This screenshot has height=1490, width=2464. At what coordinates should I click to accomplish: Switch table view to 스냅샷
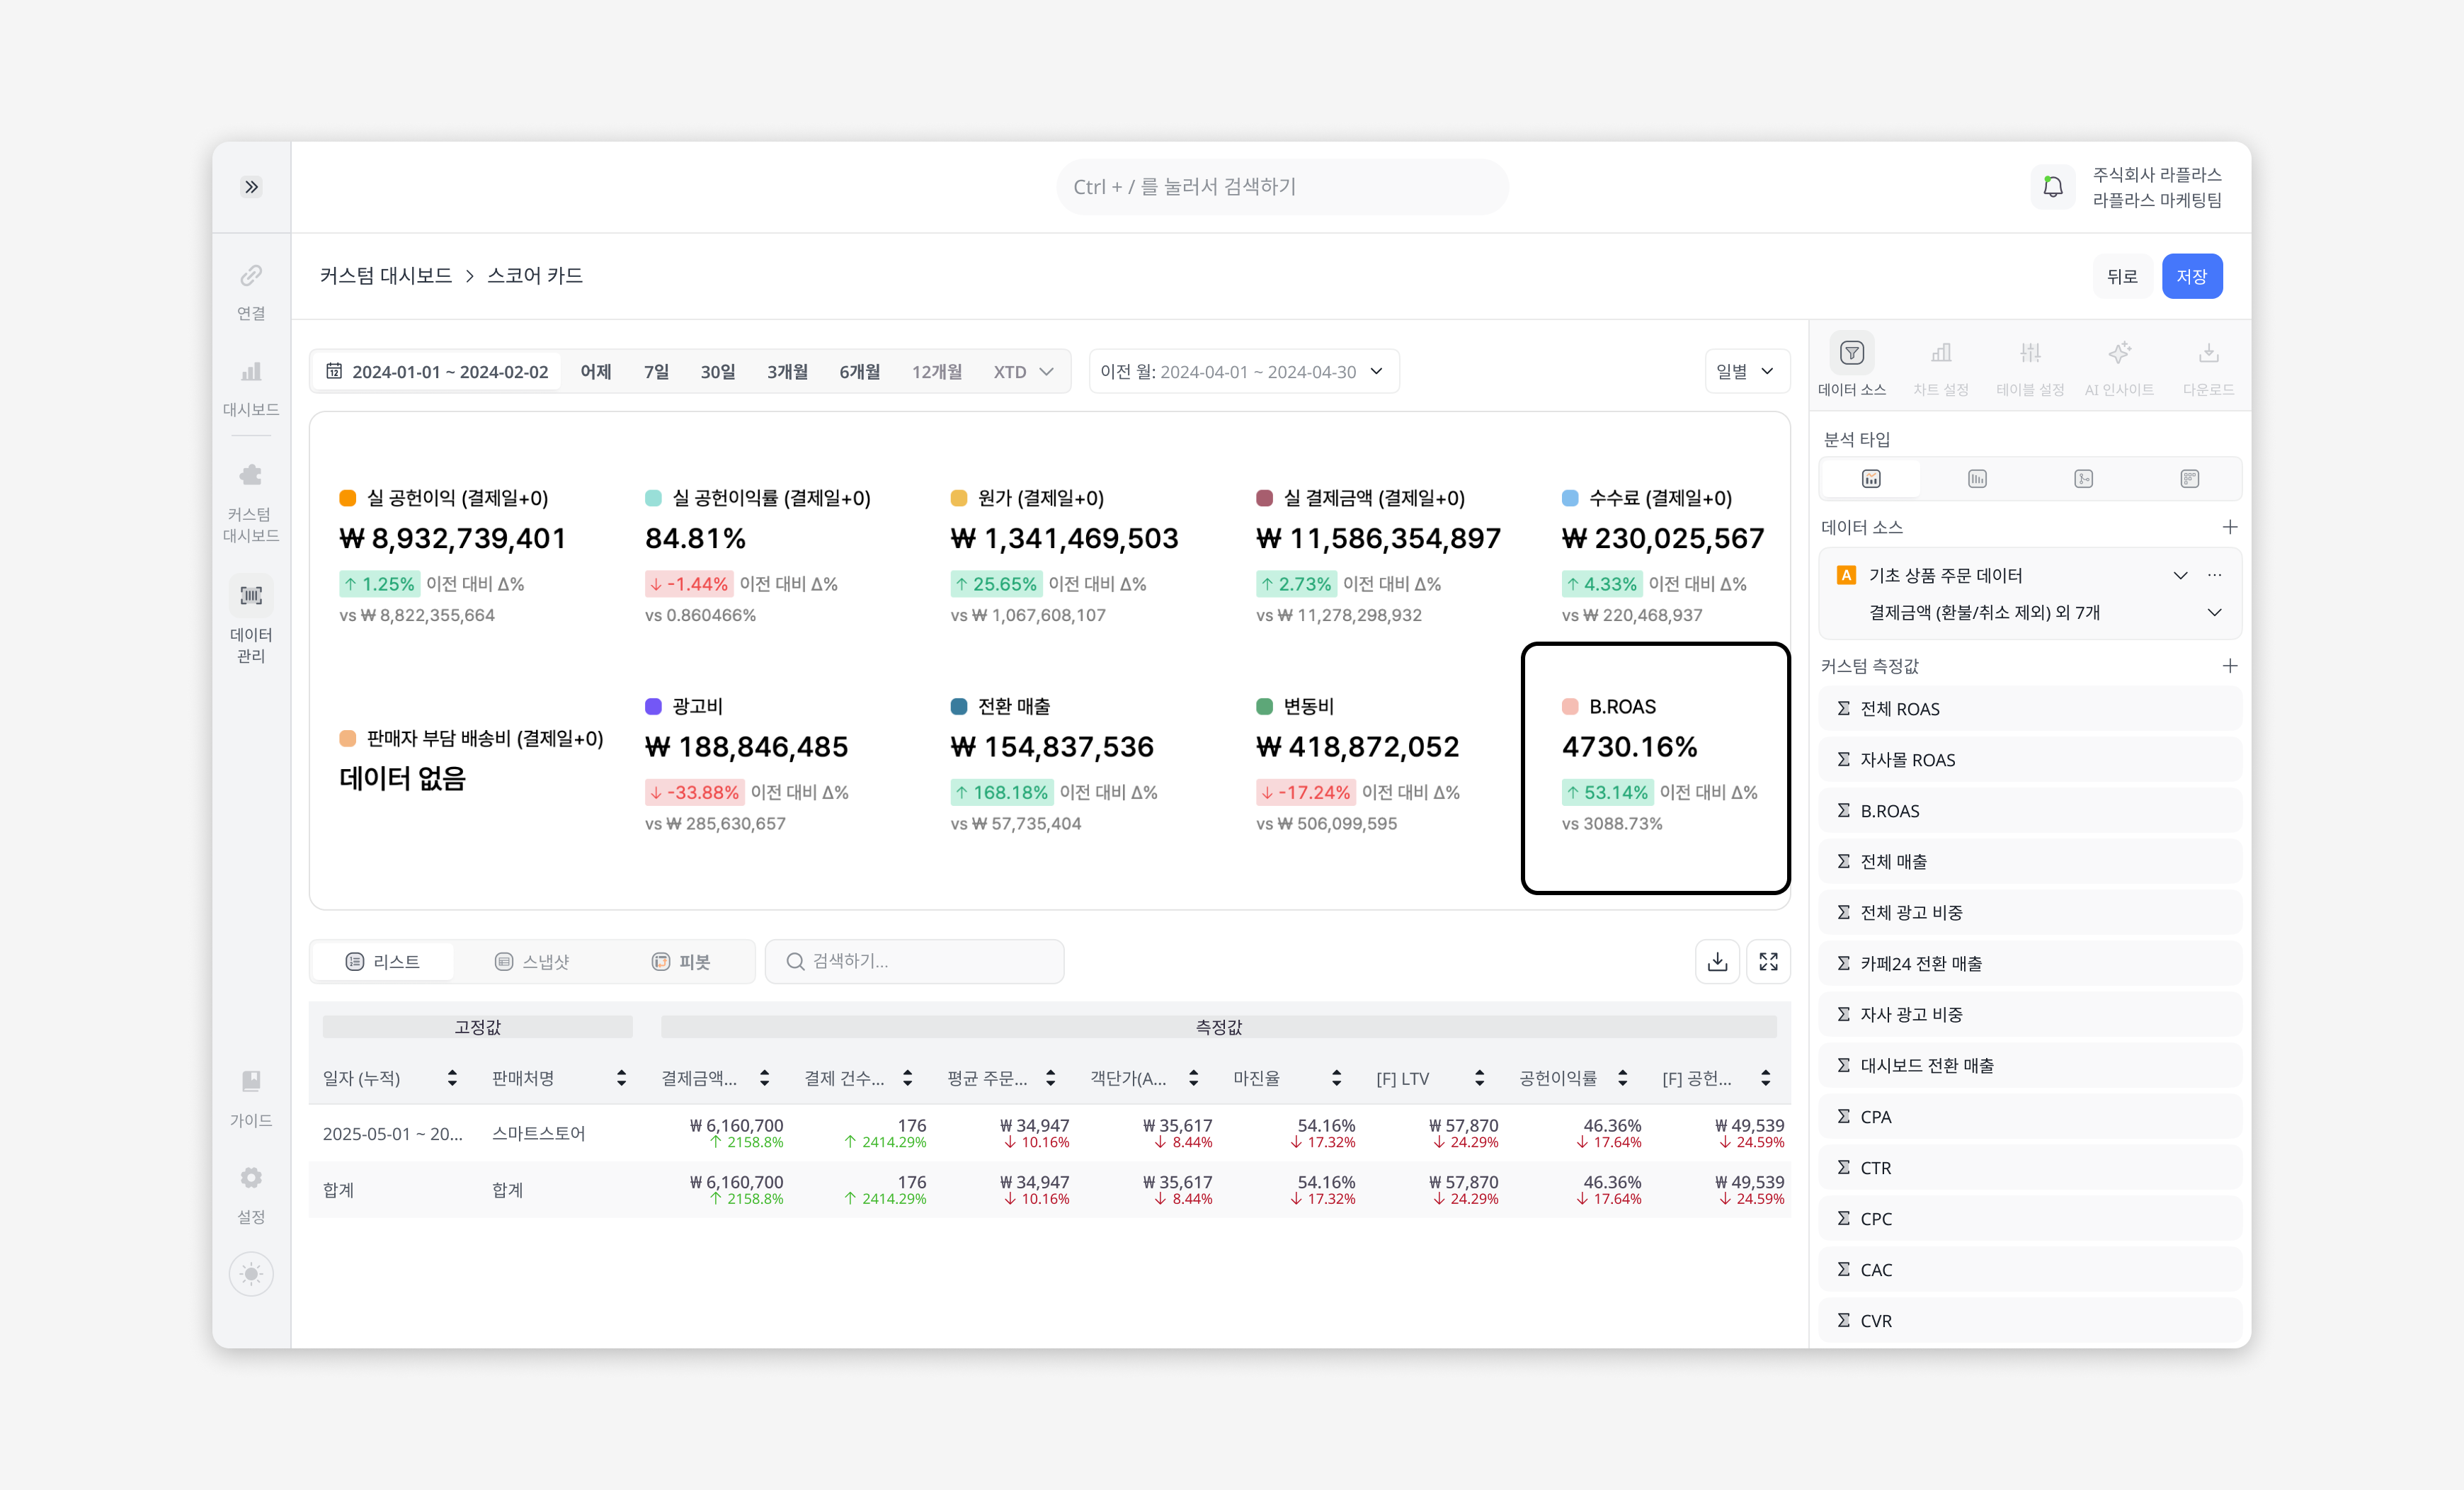[x=532, y=961]
